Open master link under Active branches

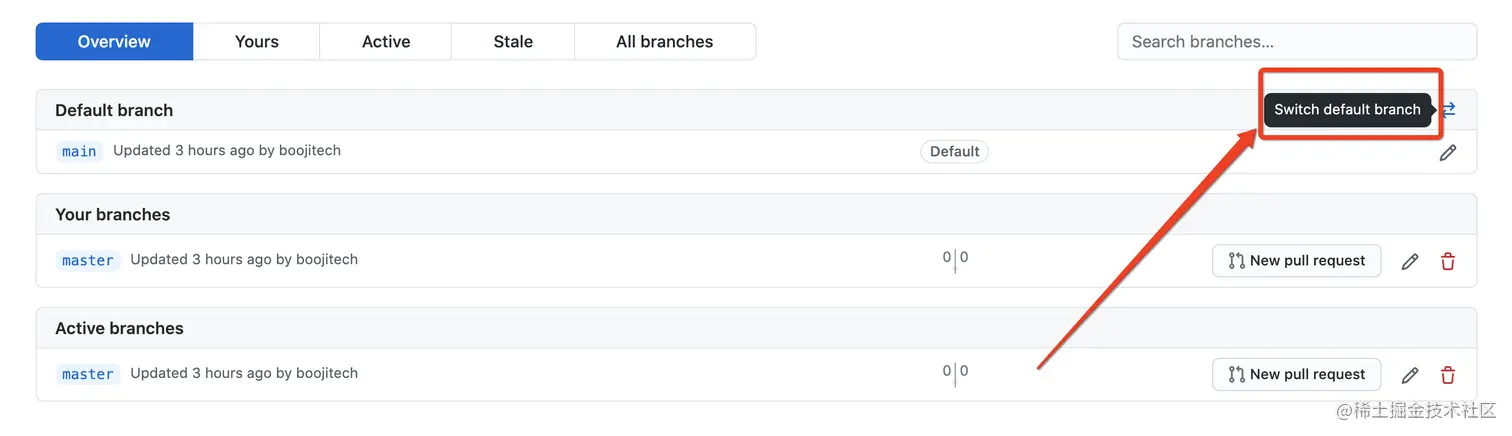pos(88,375)
